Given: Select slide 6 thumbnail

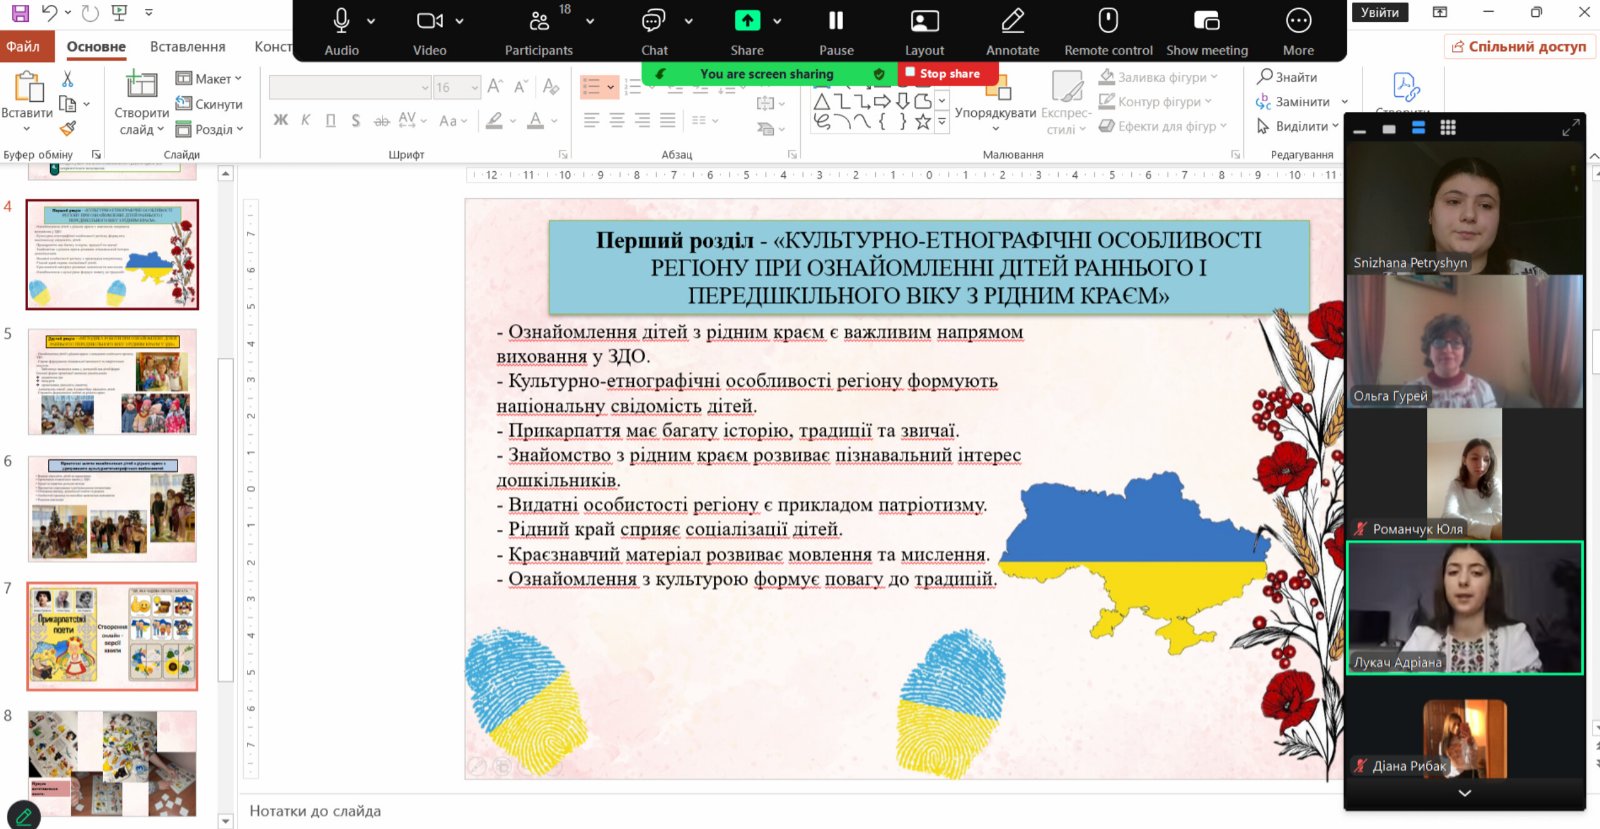Looking at the screenshot, I should pyautogui.click(x=112, y=508).
